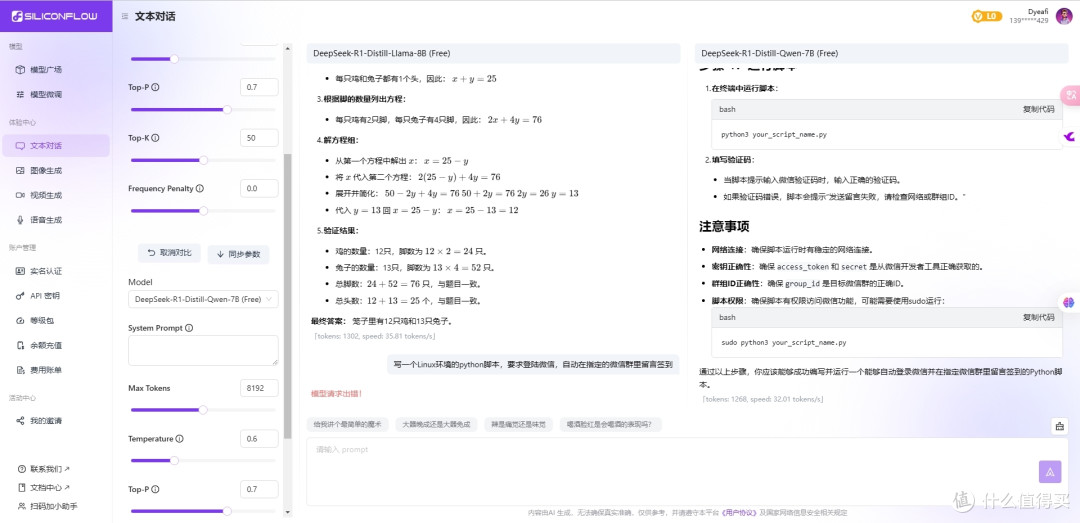The width and height of the screenshot is (1080, 523).
Task: Click the Max Tokens field 8192
Action: [260, 388]
